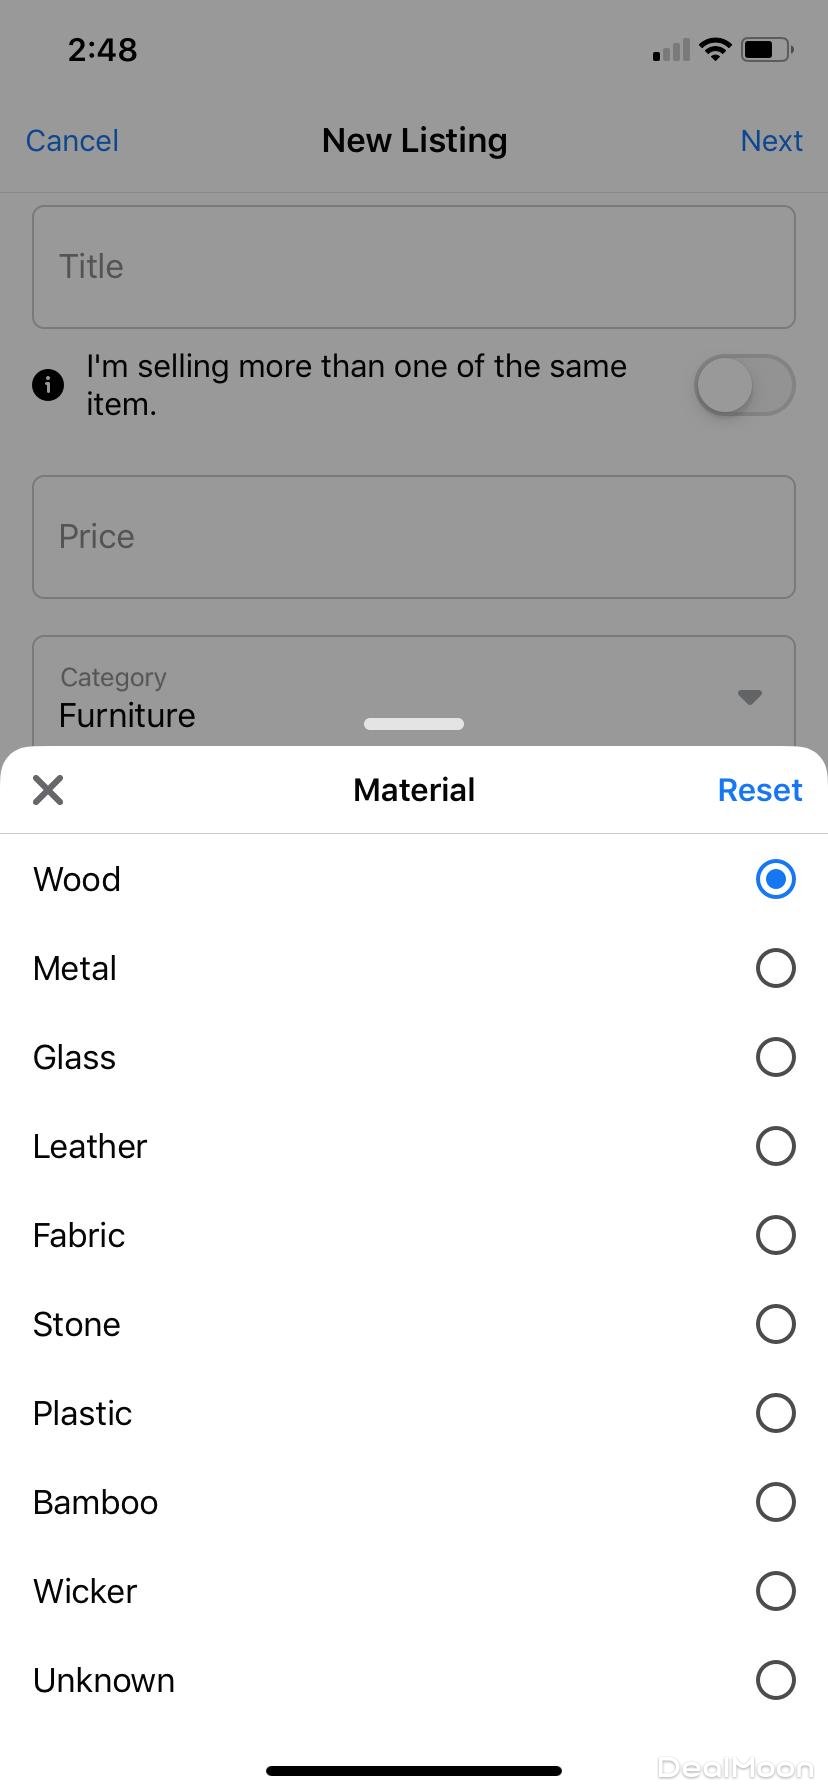Select the Wood radio button
828x1792 pixels.
775,879
